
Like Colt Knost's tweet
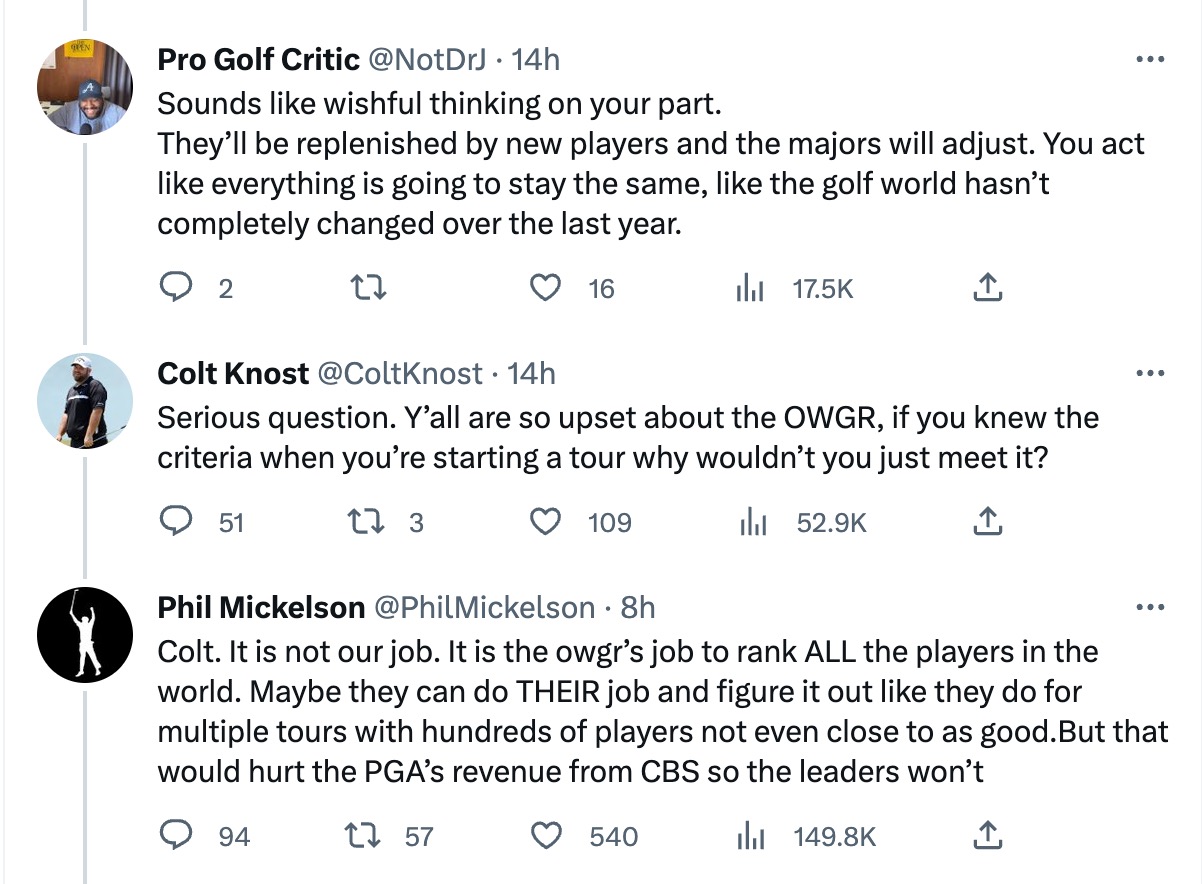[544, 522]
